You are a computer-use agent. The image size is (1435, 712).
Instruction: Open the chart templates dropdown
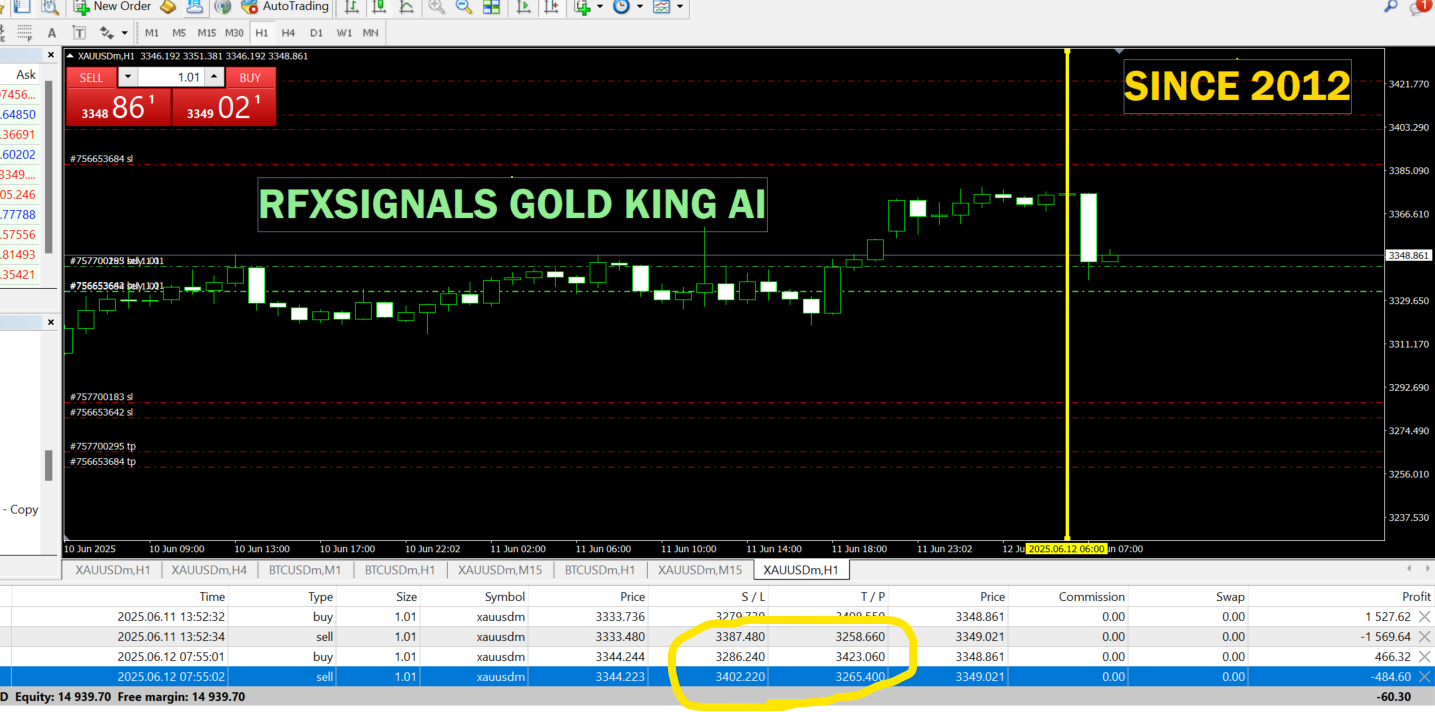click(x=681, y=7)
